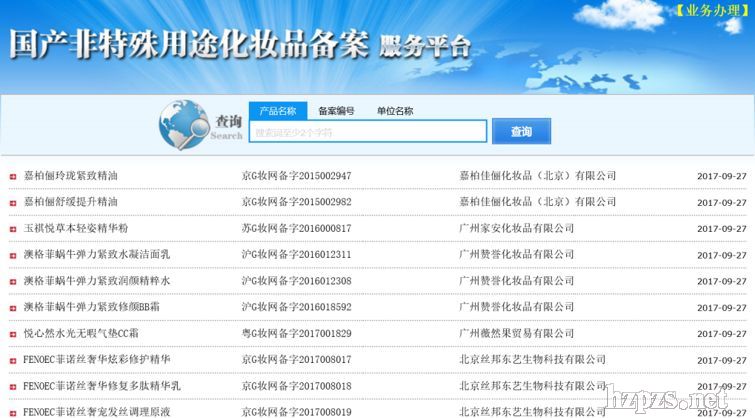Switch to the 备案编号 tab
This screenshot has width=755, height=418.
[x=336, y=111]
